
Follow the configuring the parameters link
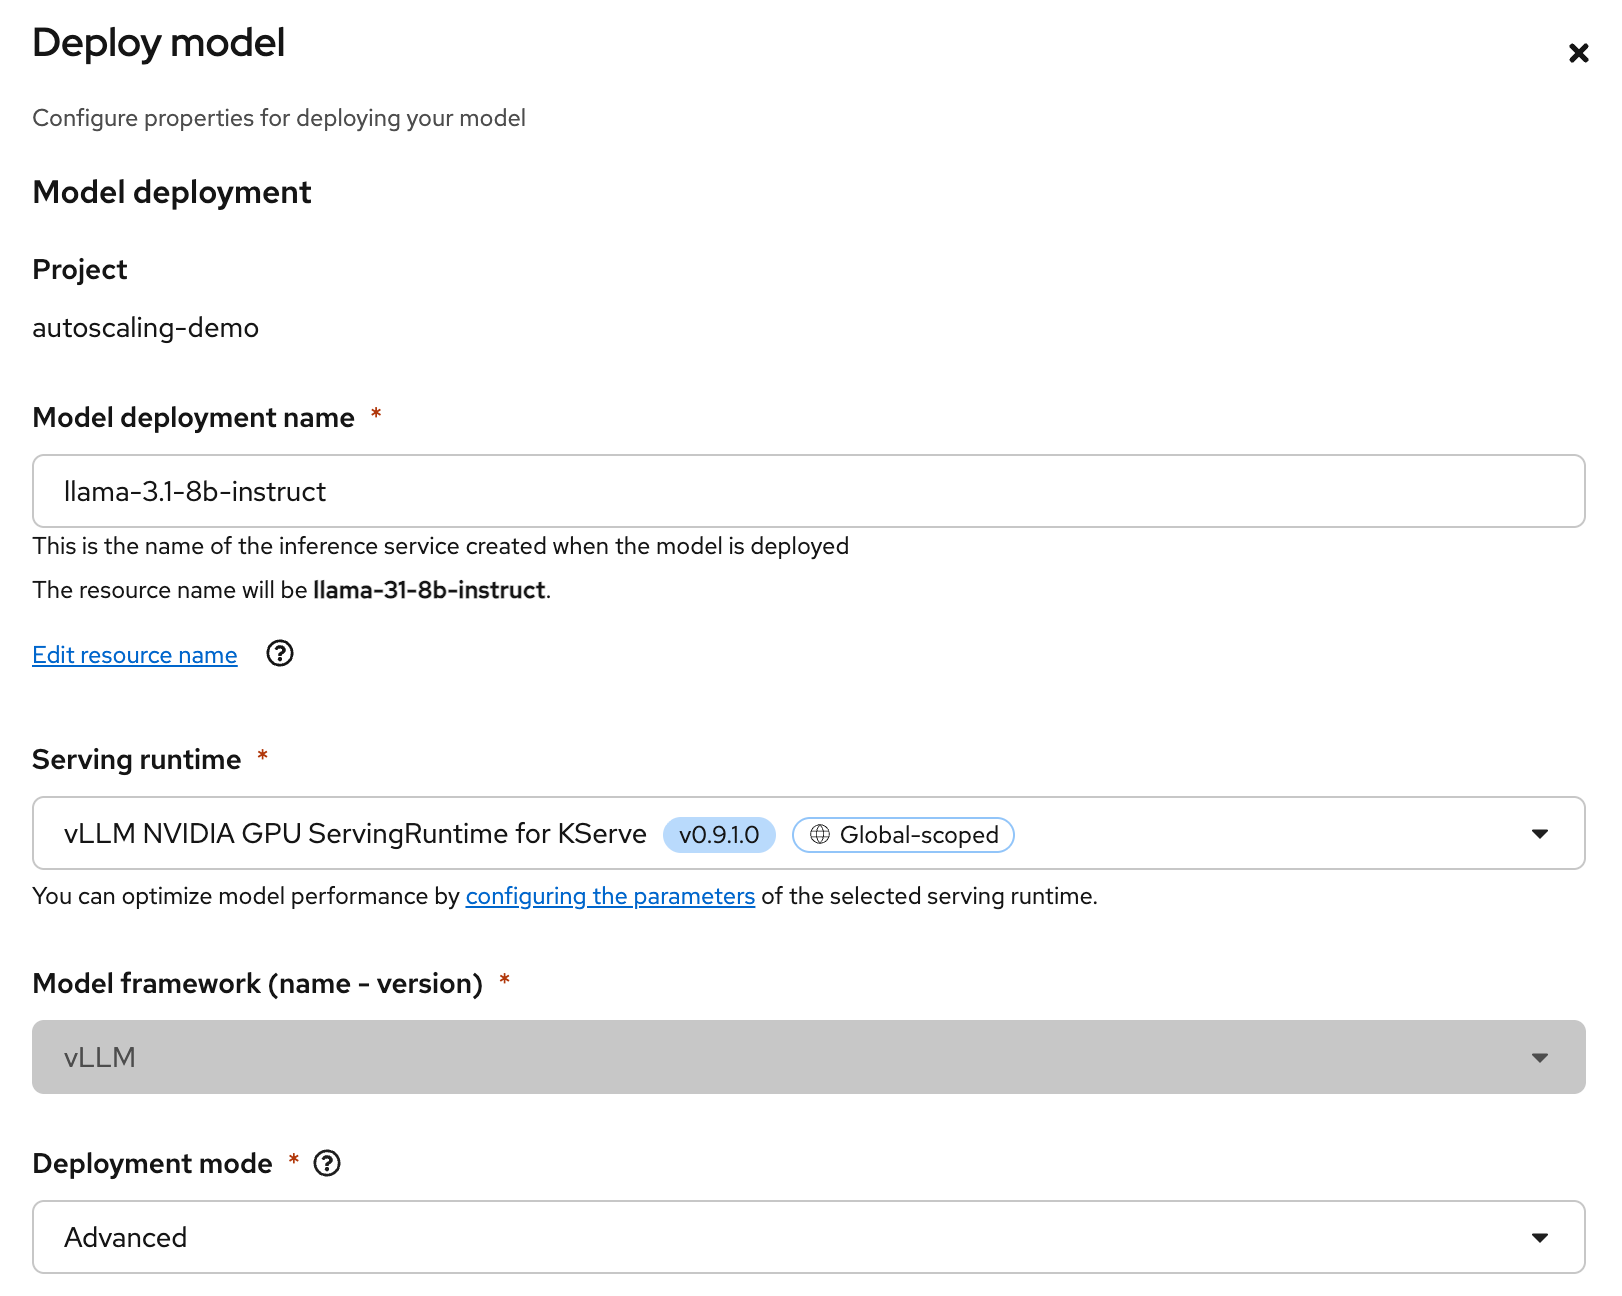click(x=610, y=896)
